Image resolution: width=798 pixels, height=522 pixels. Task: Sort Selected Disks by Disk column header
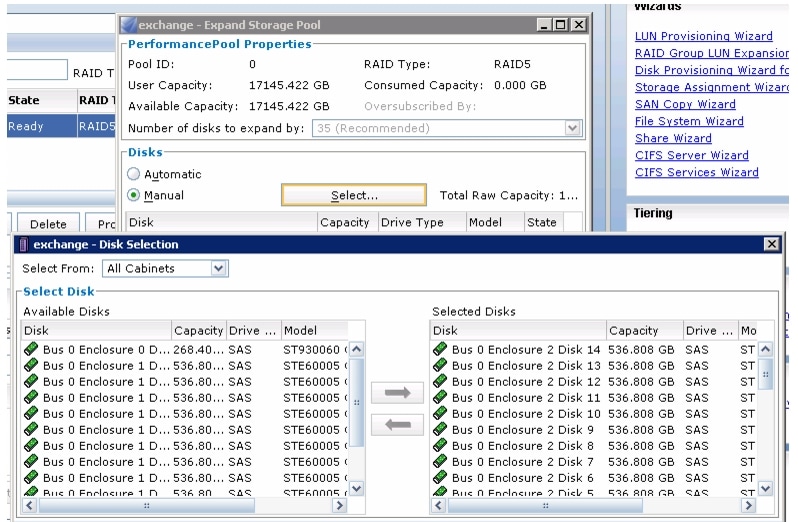(x=518, y=331)
